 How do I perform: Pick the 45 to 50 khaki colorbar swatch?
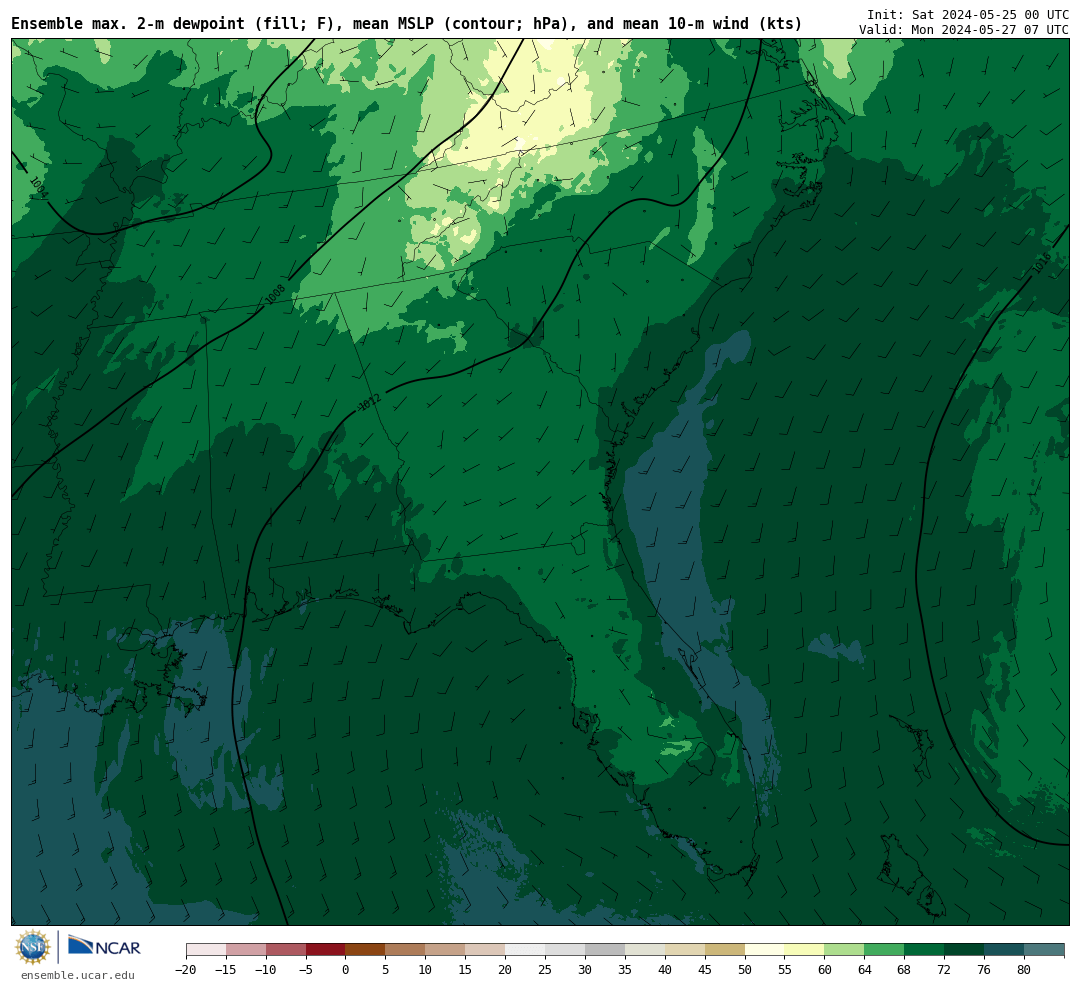pyautogui.click(x=725, y=950)
